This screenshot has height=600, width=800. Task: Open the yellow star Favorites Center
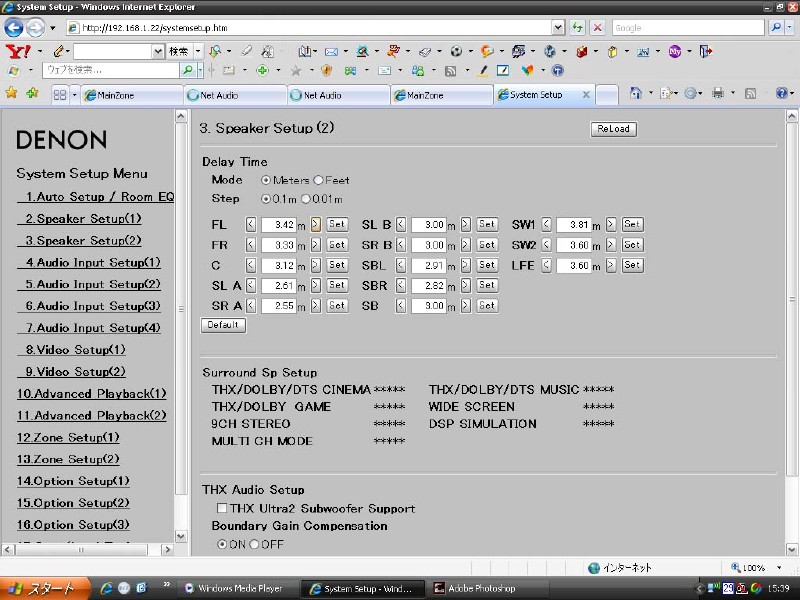12,94
